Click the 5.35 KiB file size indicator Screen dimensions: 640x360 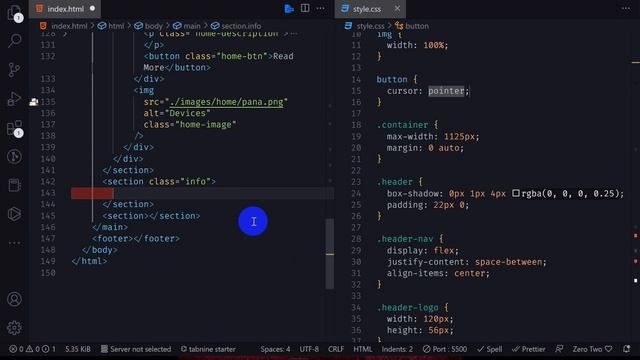click(78, 349)
